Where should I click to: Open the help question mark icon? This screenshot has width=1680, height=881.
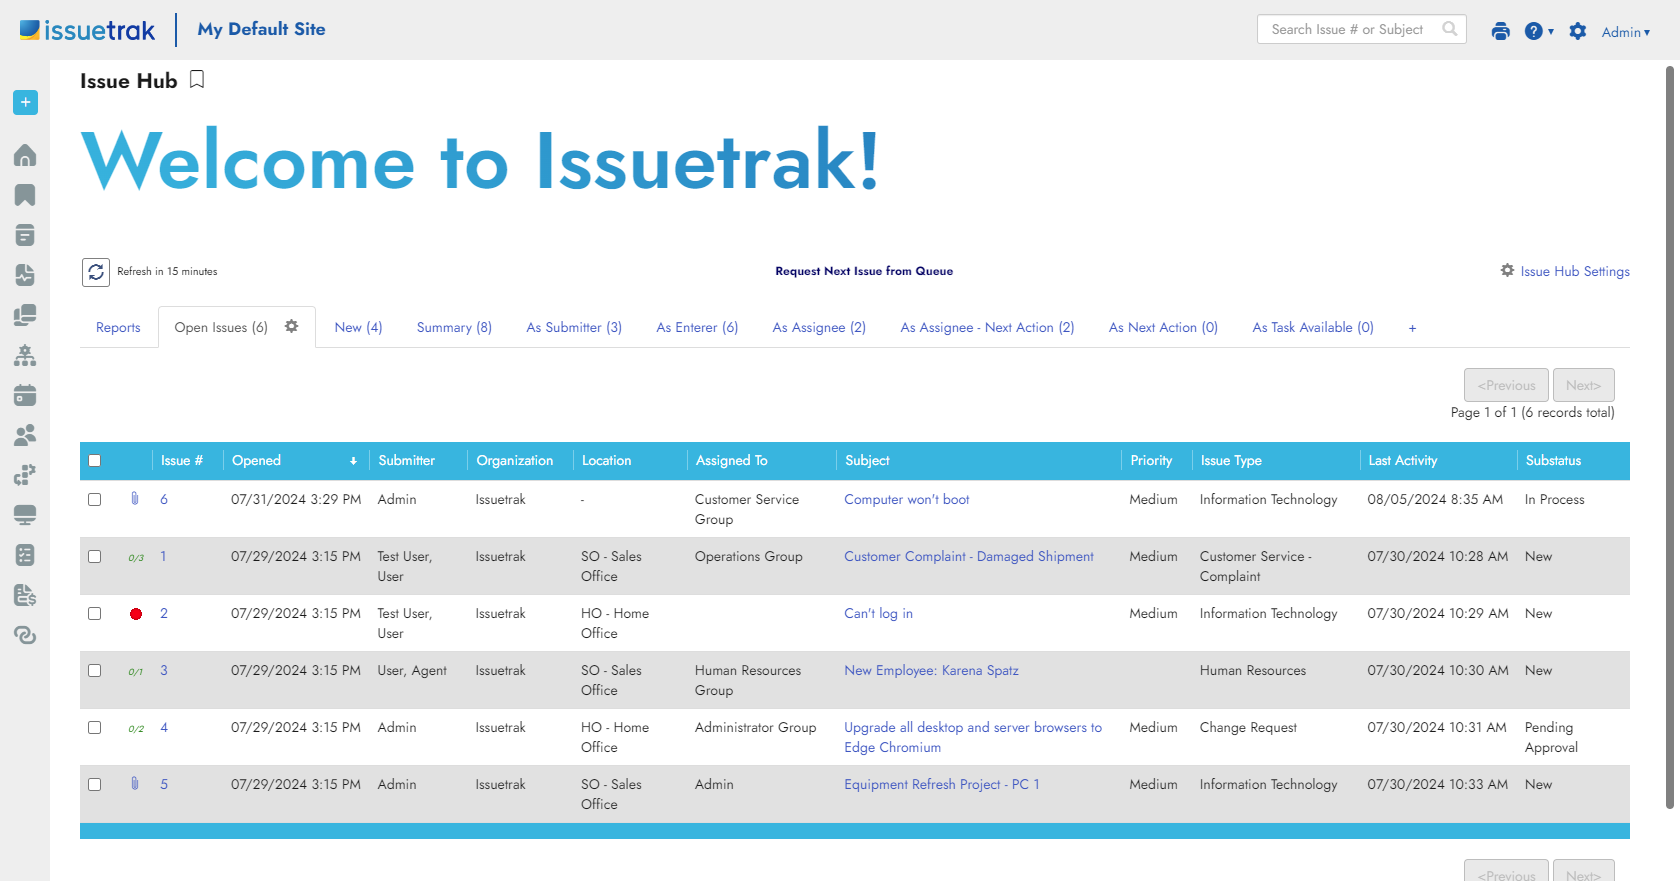tap(1533, 31)
